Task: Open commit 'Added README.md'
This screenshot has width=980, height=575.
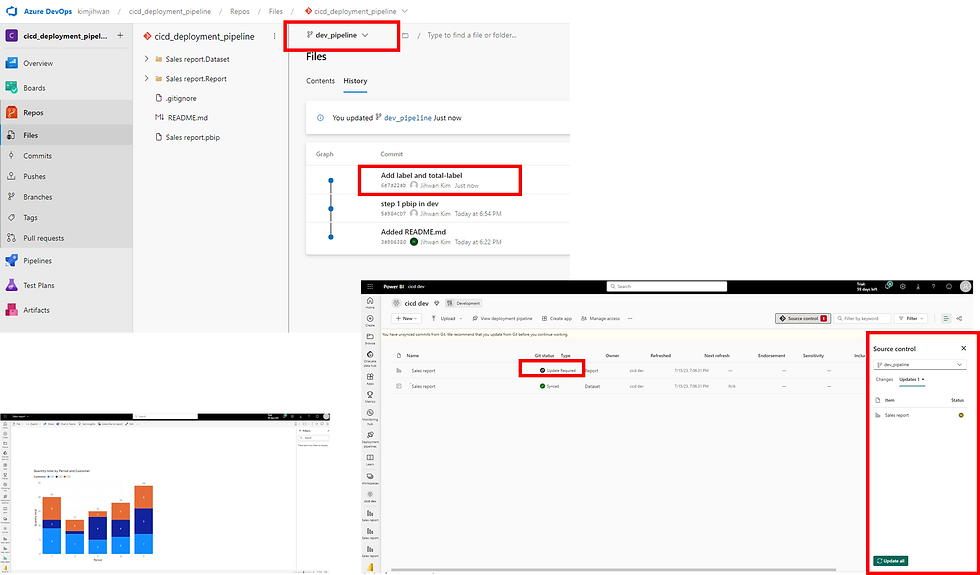Action: (413, 232)
